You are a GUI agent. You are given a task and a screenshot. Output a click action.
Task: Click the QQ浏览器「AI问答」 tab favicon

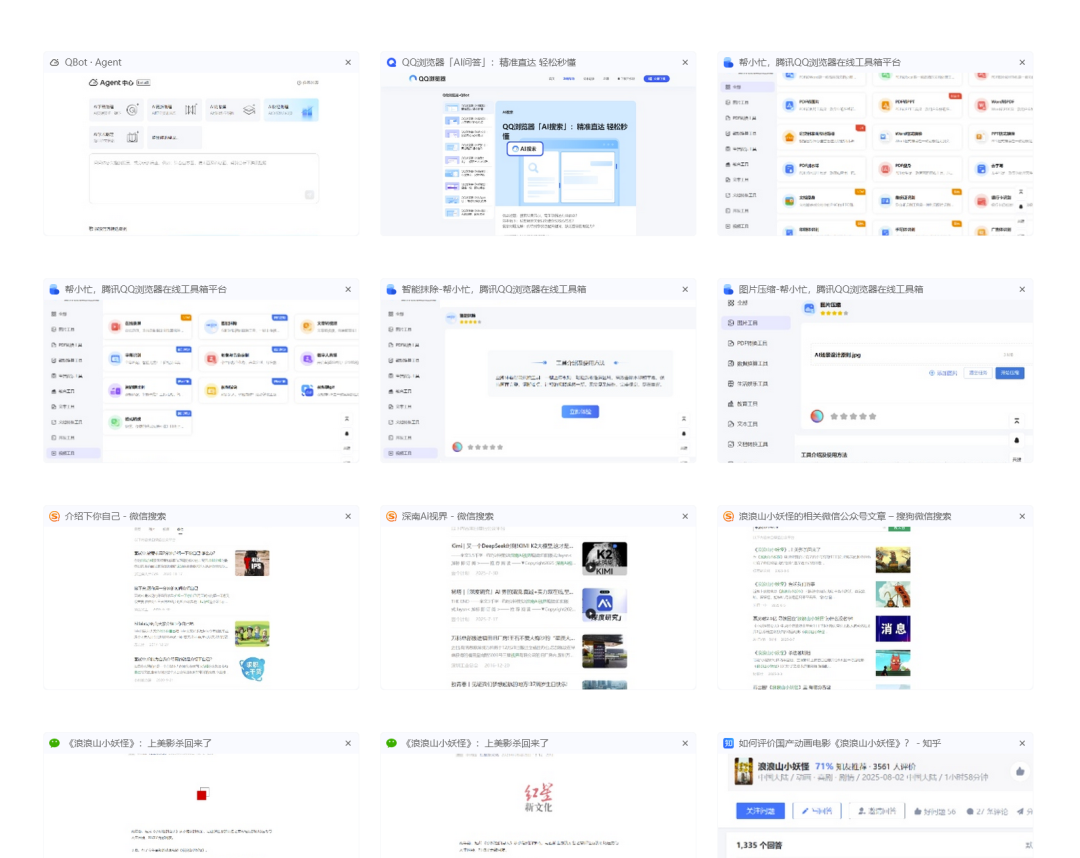(x=392, y=62)
